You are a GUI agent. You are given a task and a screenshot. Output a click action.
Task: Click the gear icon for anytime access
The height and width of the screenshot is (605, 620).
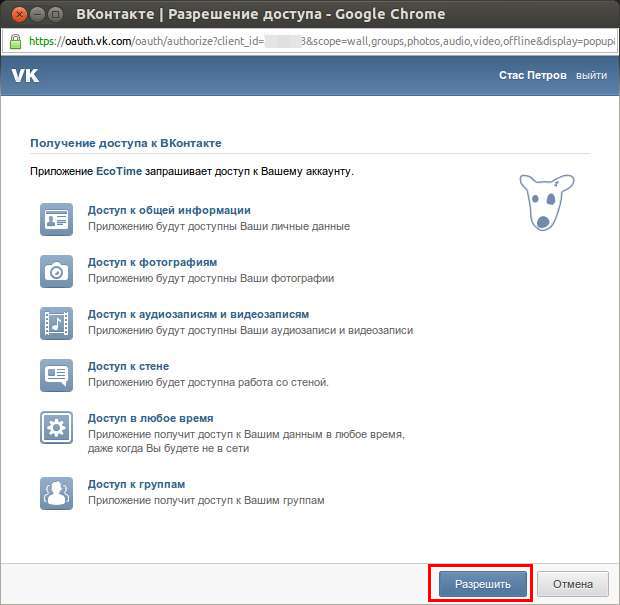pyautogui.click(x=56, y=427)
